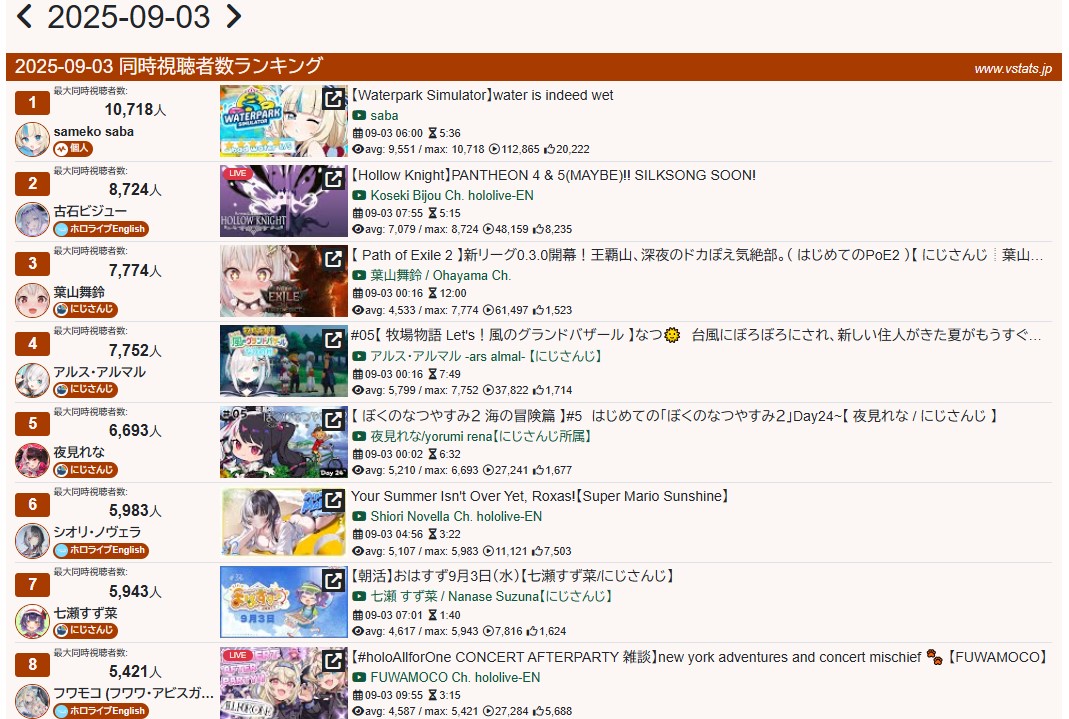Click Koseki Bijou Ch. hololive-EN link

452,196
